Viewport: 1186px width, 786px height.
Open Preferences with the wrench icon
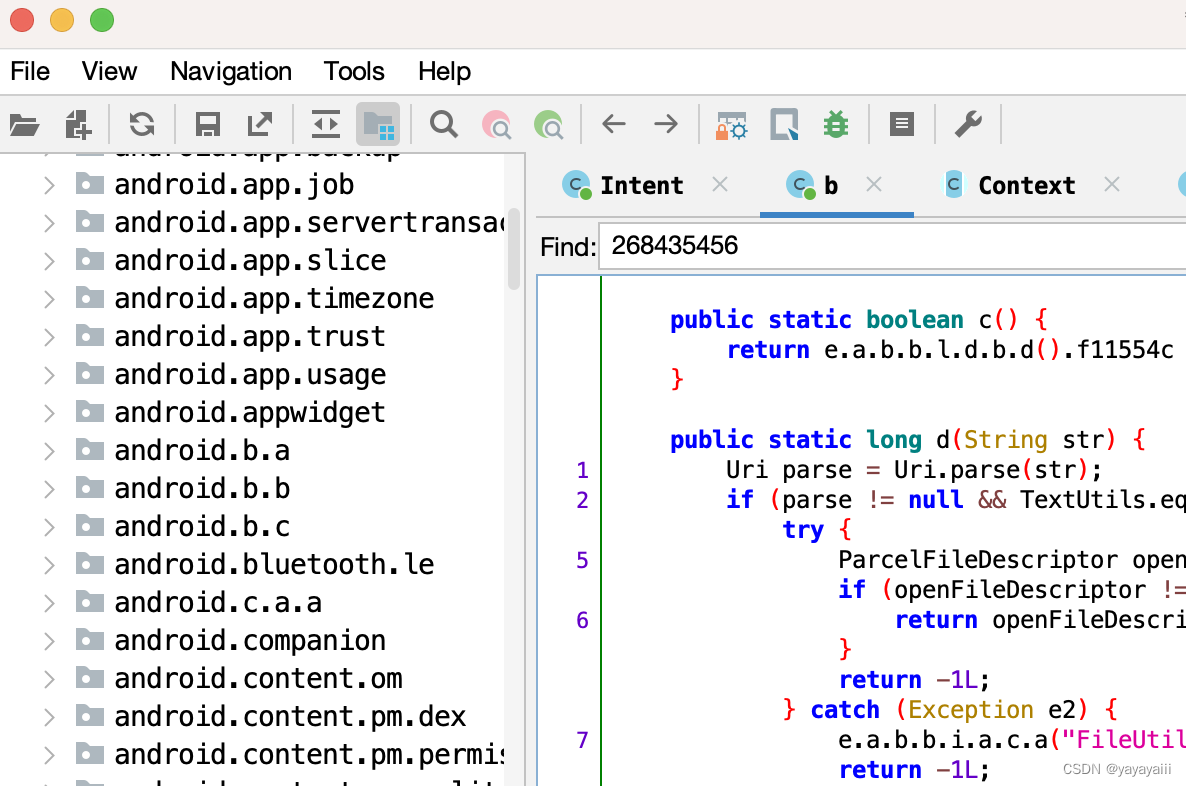click(968, 124)
